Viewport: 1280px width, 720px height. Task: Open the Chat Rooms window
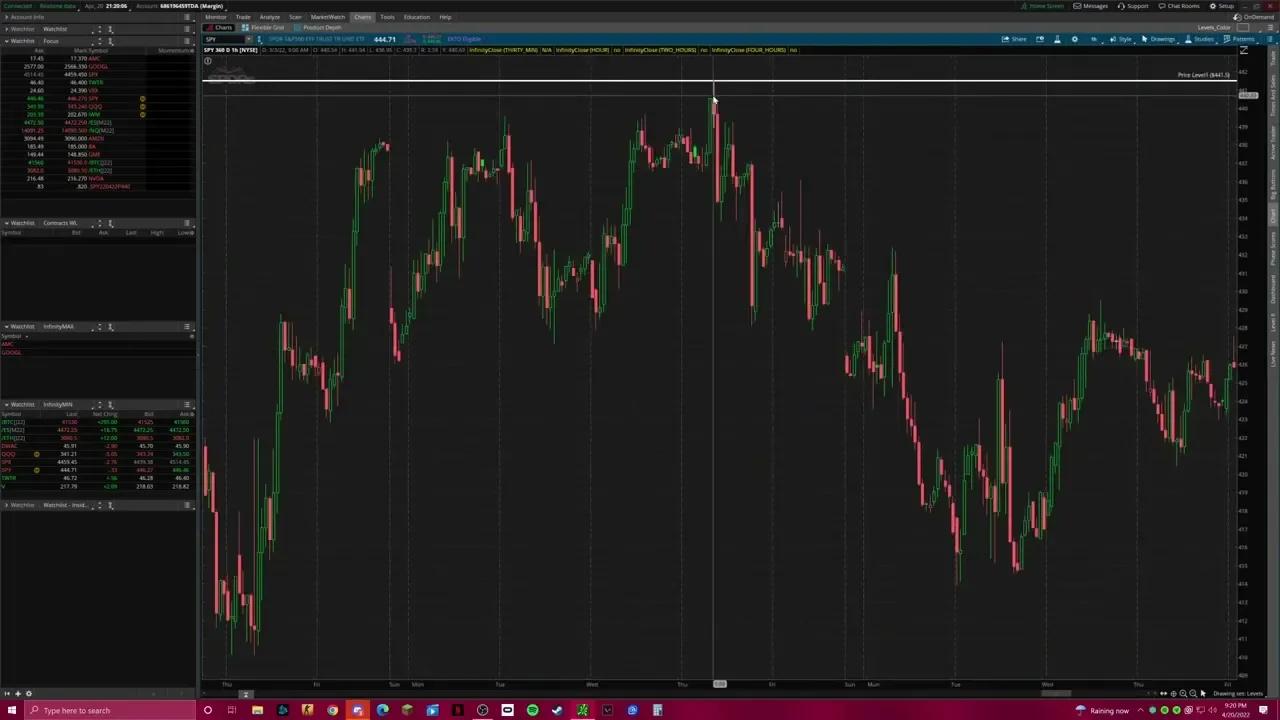point(1179,6)
